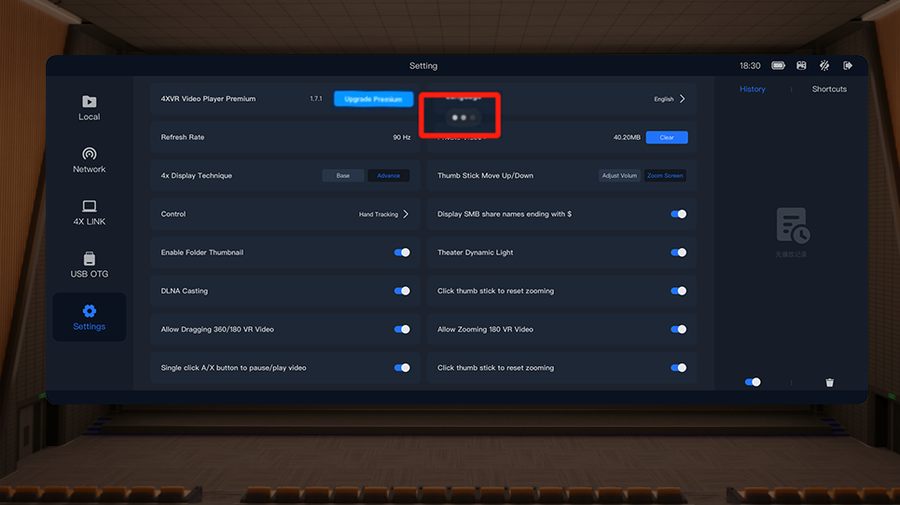Click the exit app icon in top bar
This screenshot has height=505, width=900.
pos(848,65)
